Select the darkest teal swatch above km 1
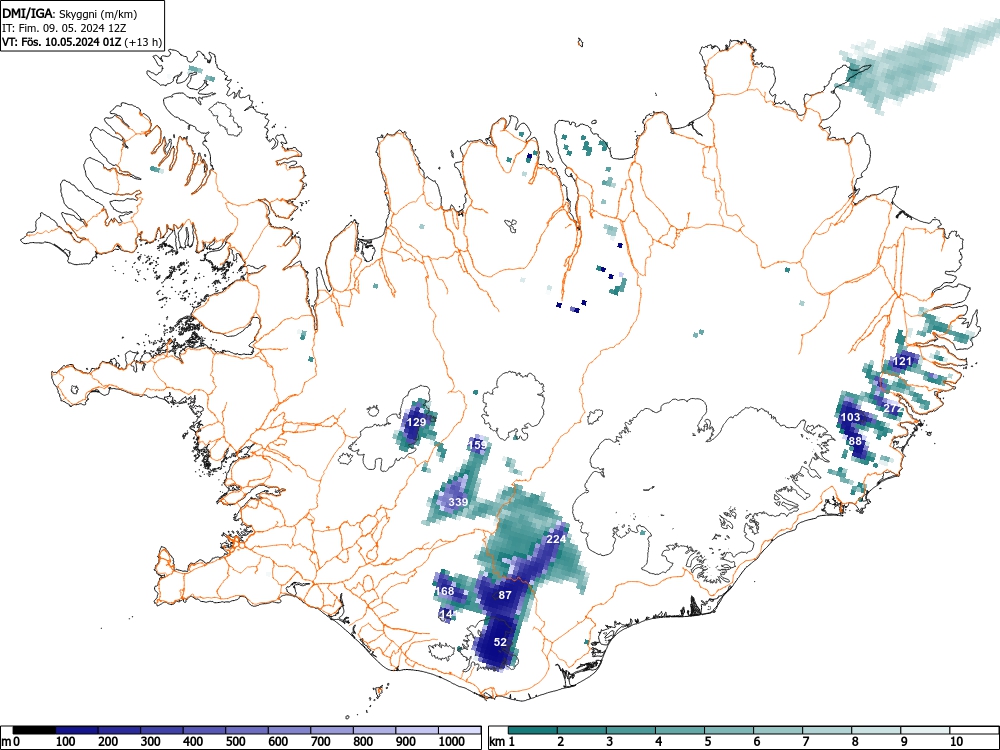 (533, 730)
